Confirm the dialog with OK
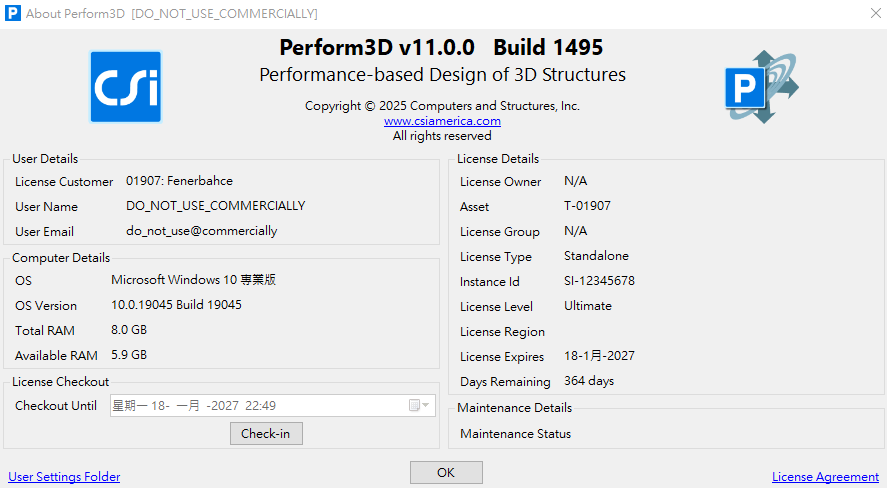This screenshot has width=887, height=488. 446,472
